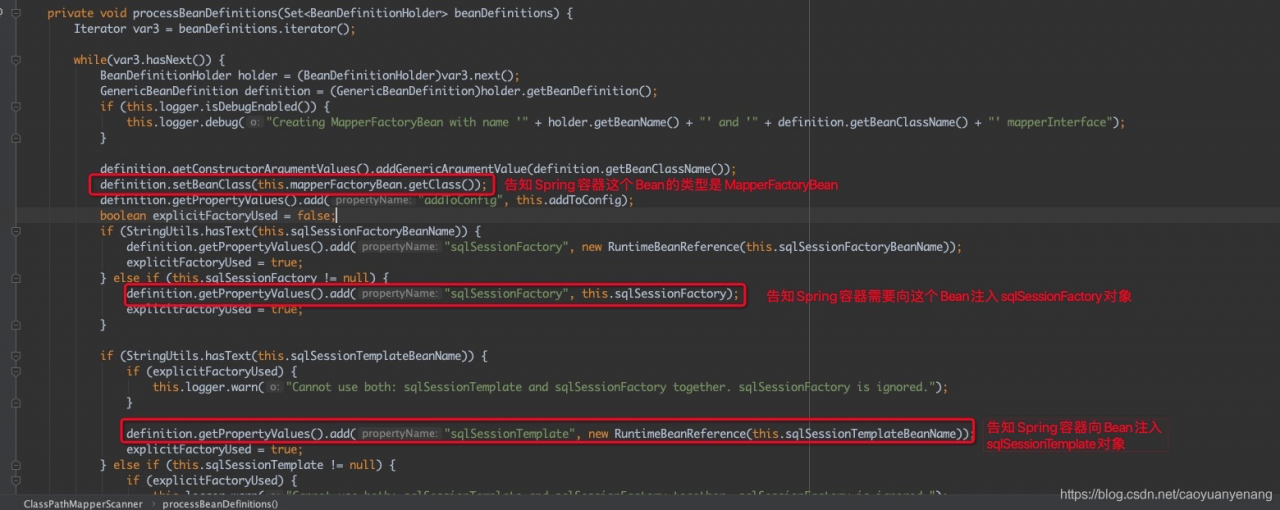Click the logger.warn "Cannot use both" line

(549, 387)
